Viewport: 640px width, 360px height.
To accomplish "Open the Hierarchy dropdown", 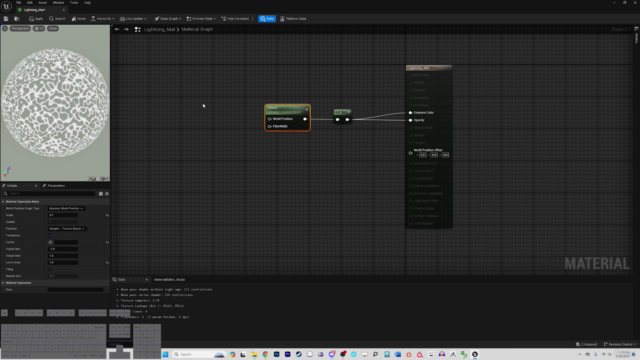I will 102,19.
